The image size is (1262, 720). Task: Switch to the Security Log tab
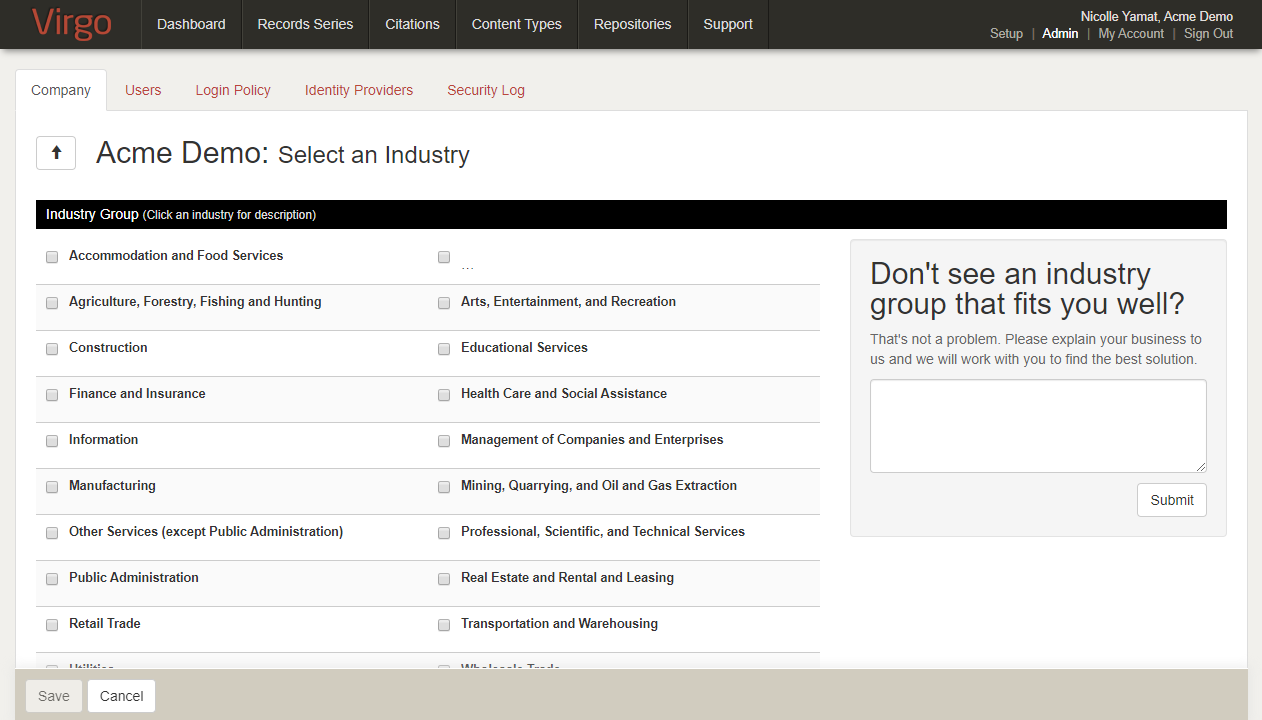pos(486,90)
